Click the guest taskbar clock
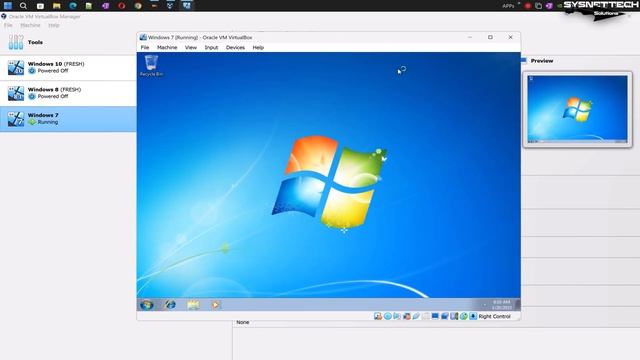Screen dimensions: 640x360 [x=502, y=304]
